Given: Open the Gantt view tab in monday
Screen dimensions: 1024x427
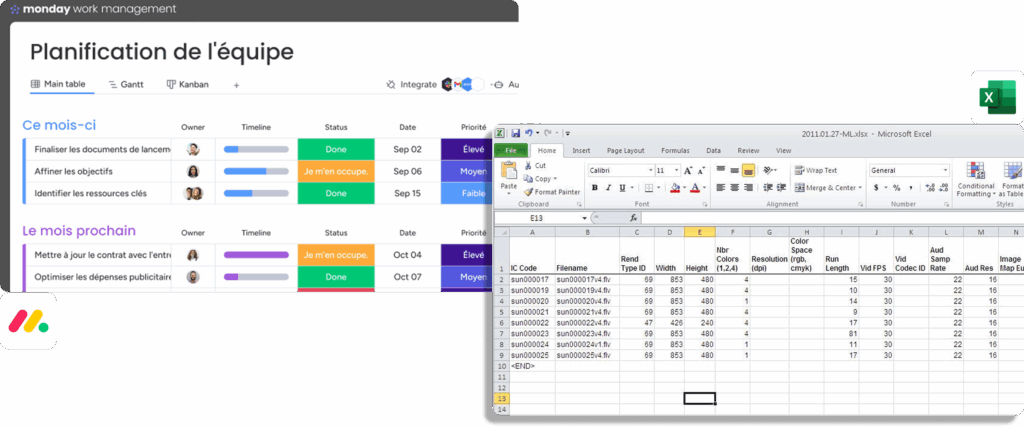Looking at the screenshot, I should click(x=125, y=85).
